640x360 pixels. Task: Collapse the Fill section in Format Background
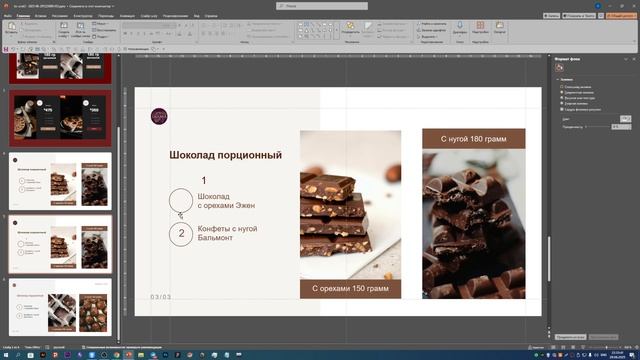558,80
